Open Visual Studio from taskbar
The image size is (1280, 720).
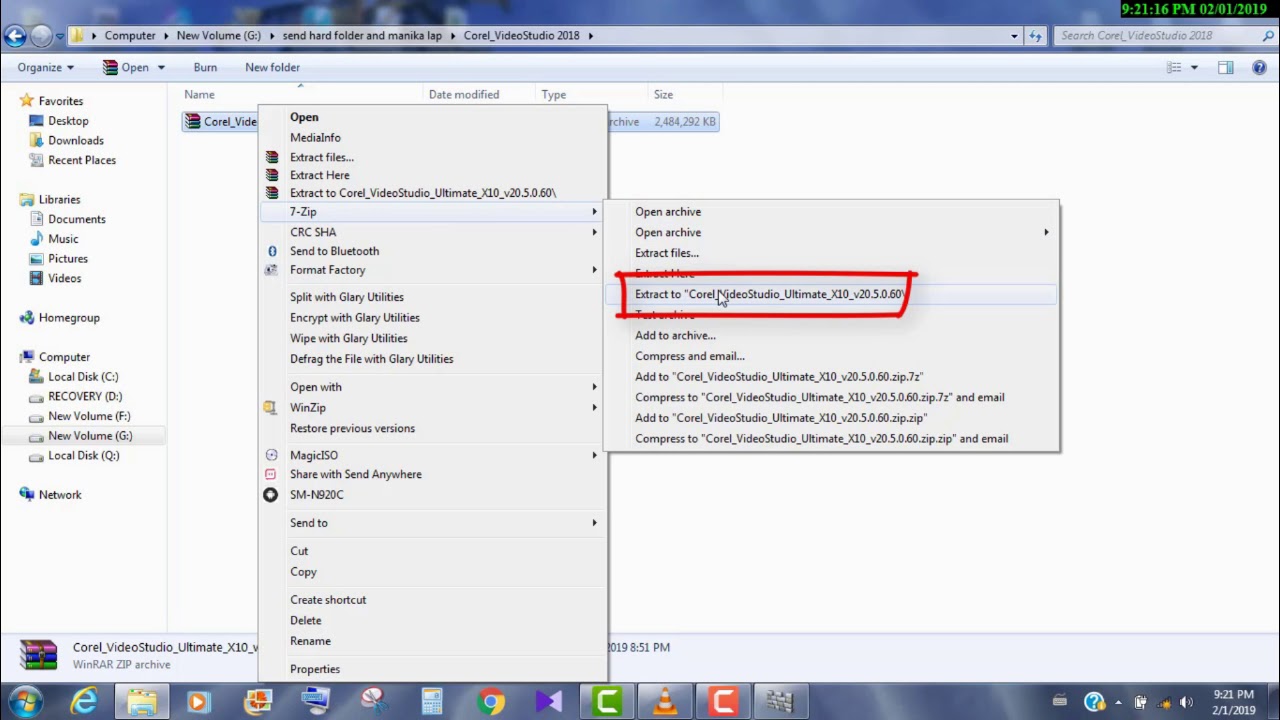tap(548, 702)
